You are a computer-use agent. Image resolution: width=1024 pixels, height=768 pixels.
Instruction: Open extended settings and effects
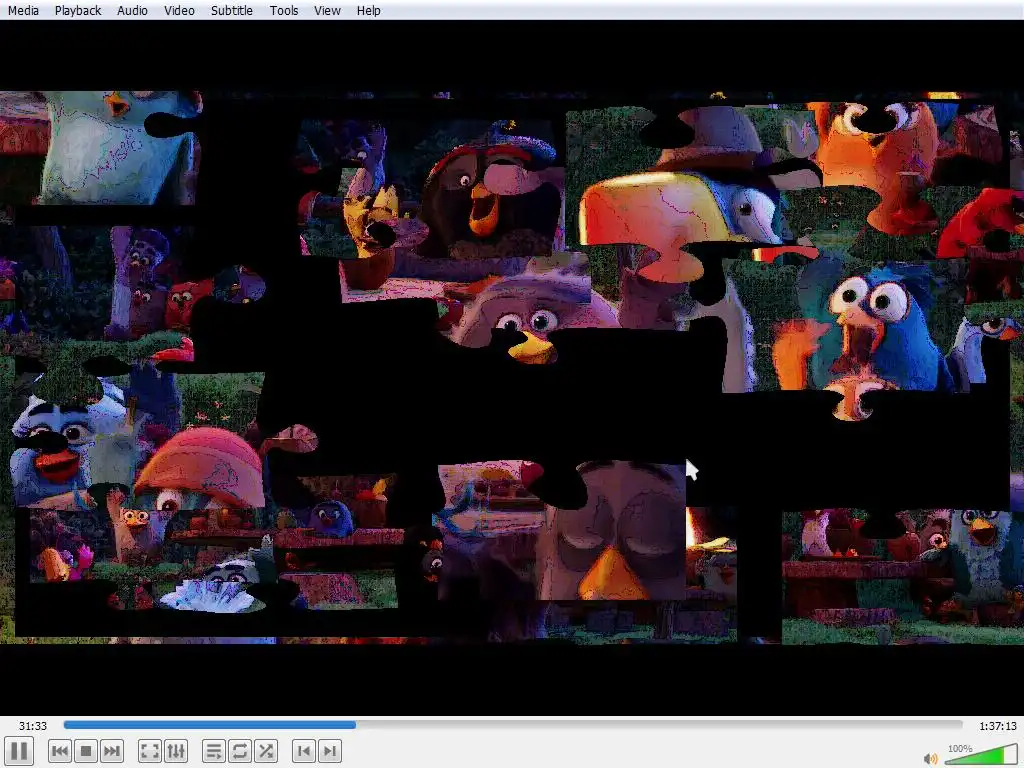(x=176, y=751)
